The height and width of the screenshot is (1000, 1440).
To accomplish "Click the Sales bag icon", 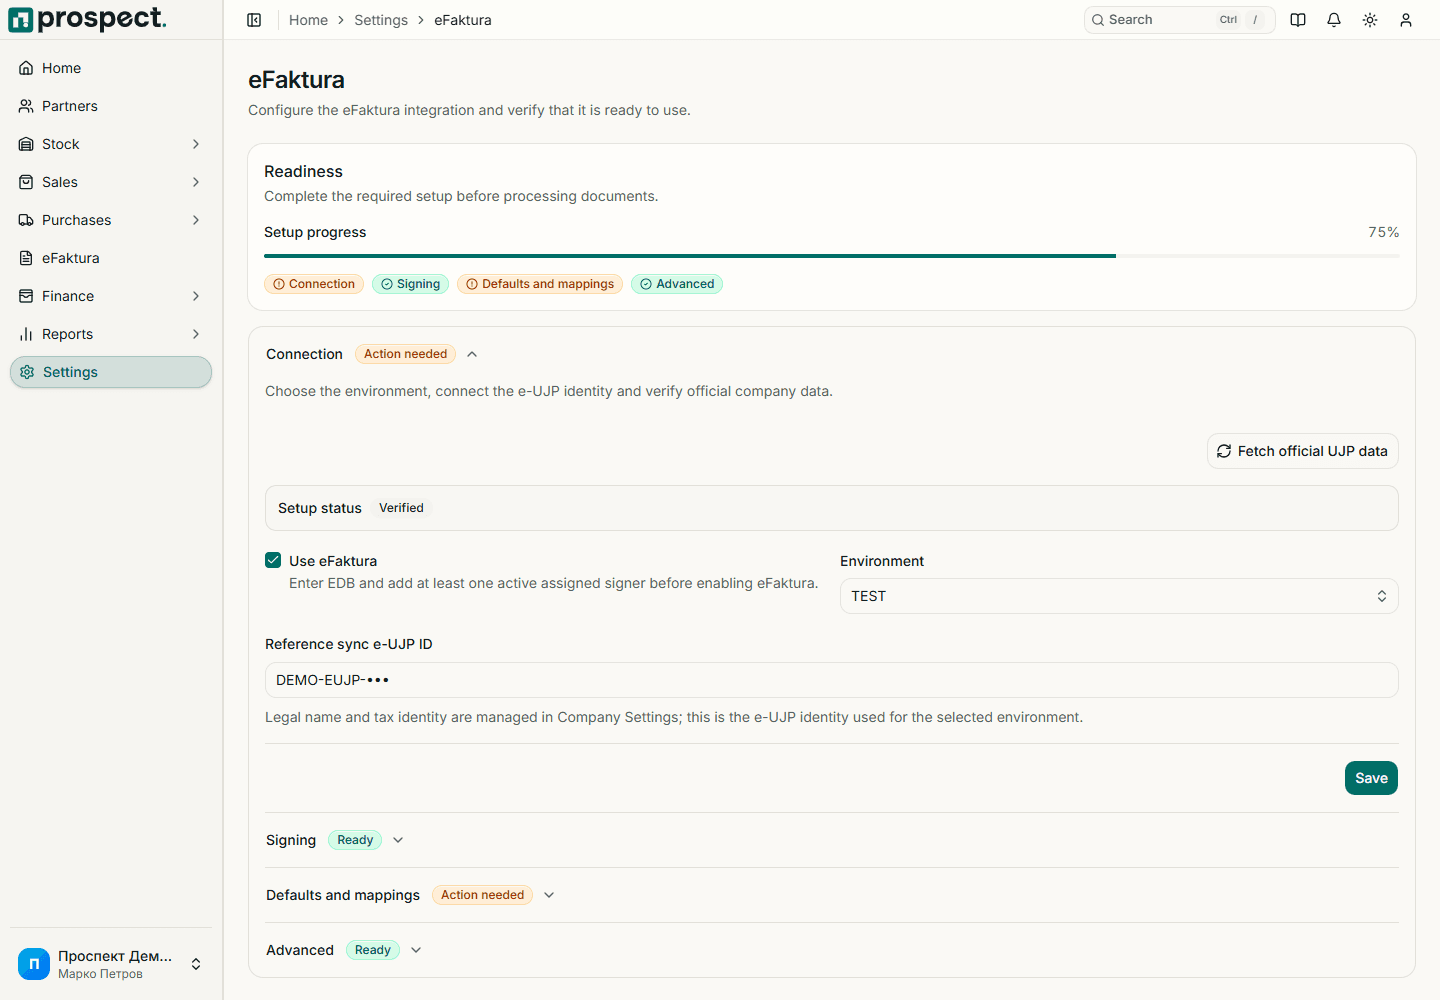I will point(26,182).
